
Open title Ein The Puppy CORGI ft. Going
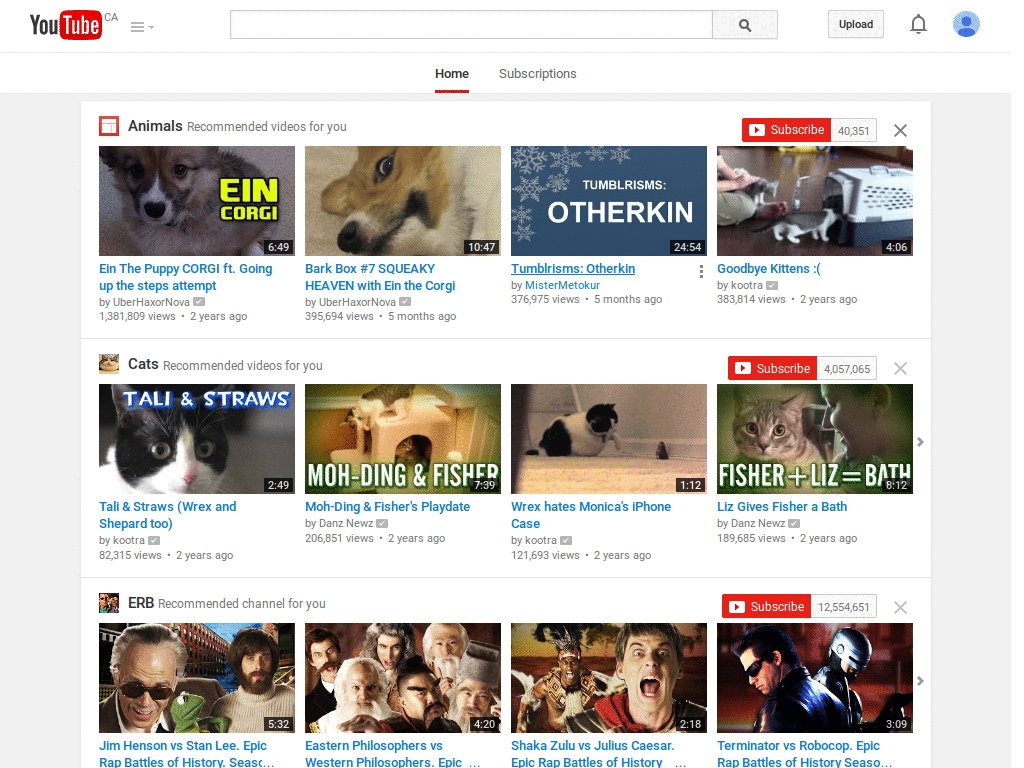click(x=185, y=277)
